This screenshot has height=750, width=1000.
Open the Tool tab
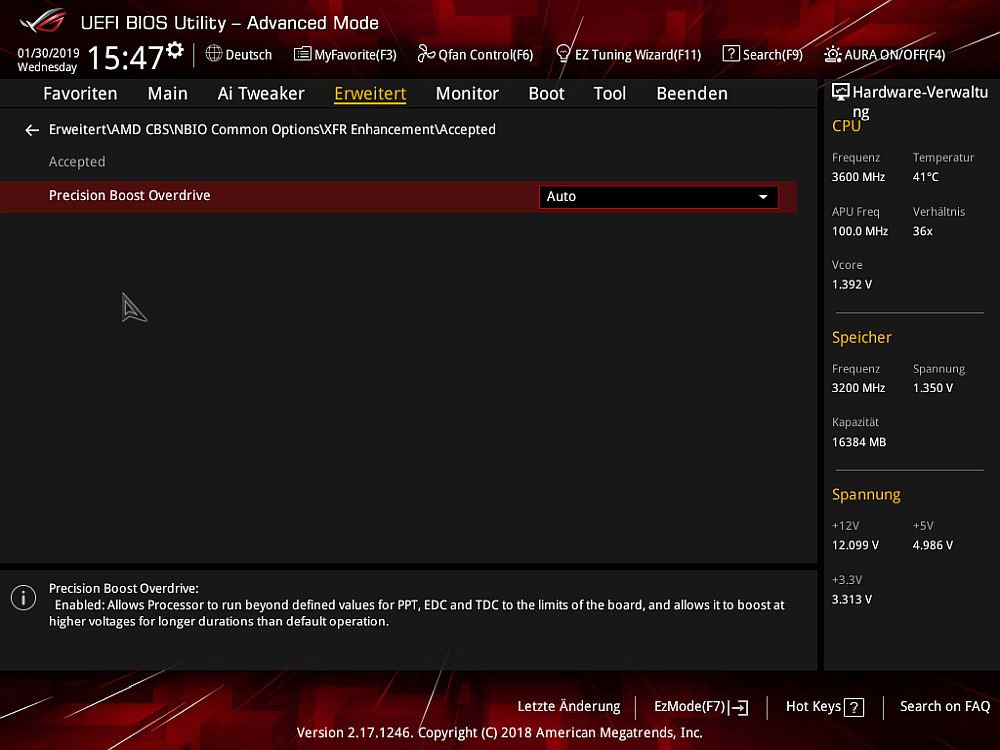(x=610, y=94)
